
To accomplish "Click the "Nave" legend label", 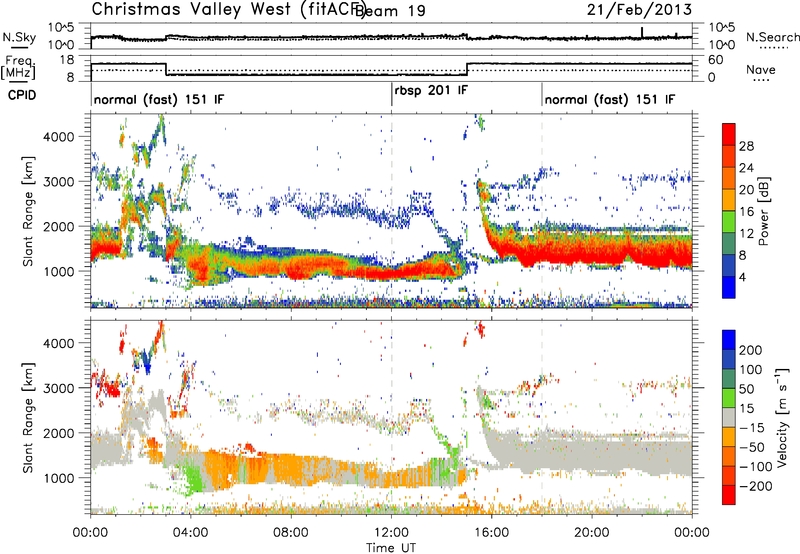I will click(761, 70).
